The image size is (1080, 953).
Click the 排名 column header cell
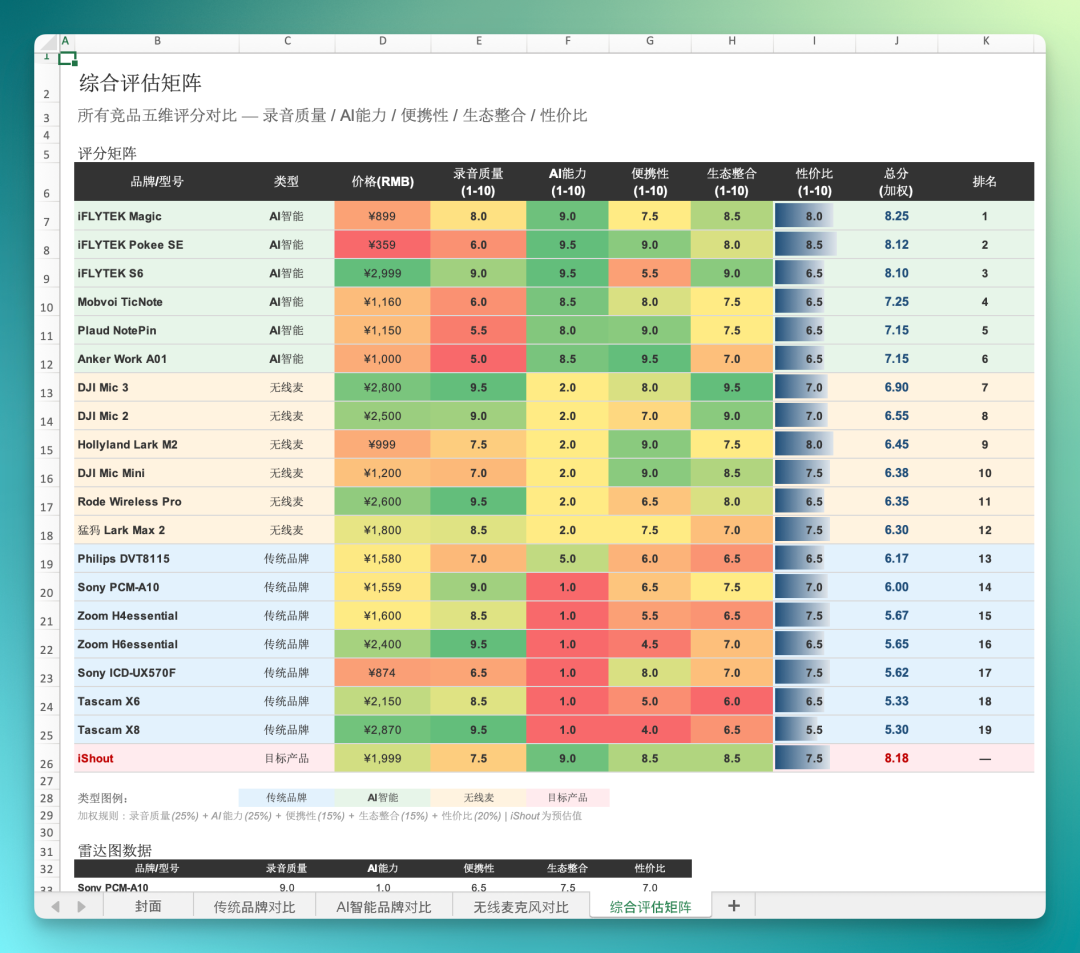tap(985, 182)
